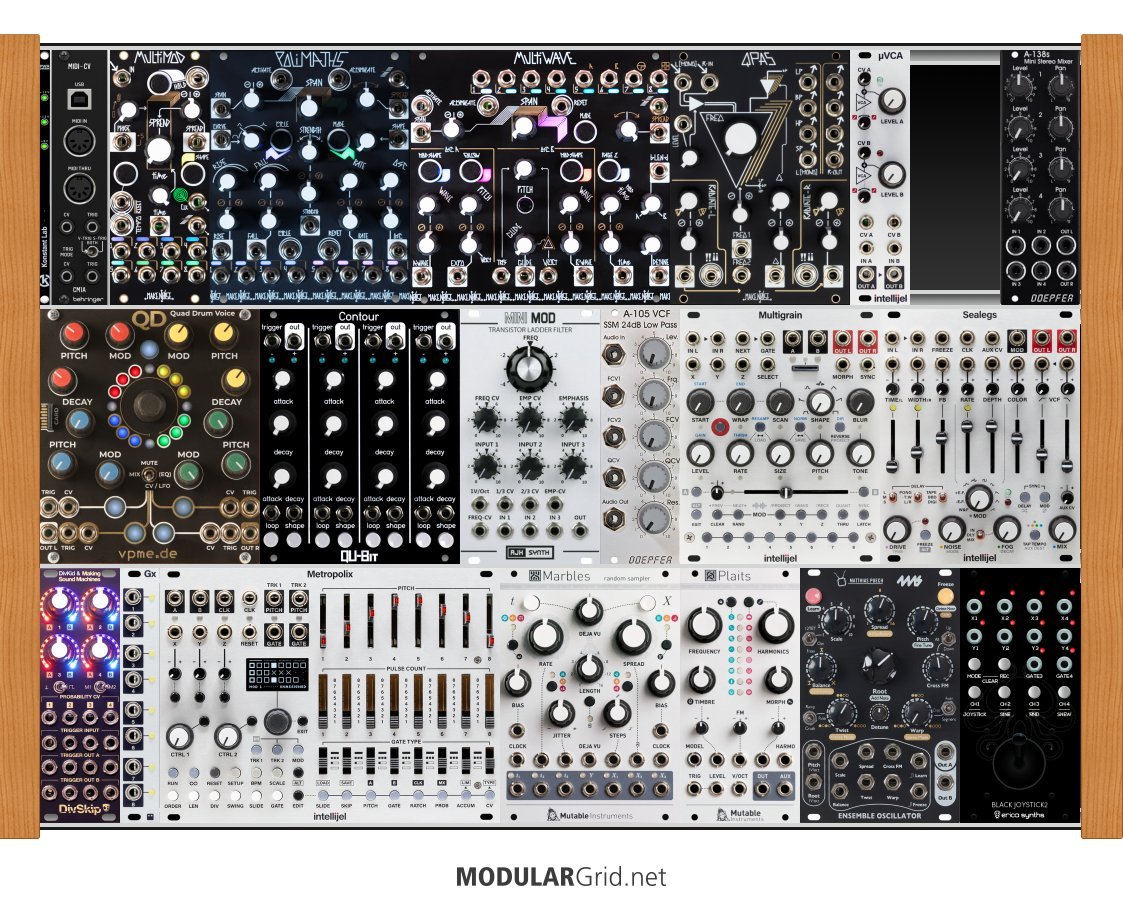Click the top DEJA VU knob on Marbles
1123x898 pixels.
pyautogui.click(x=588, y=611)
